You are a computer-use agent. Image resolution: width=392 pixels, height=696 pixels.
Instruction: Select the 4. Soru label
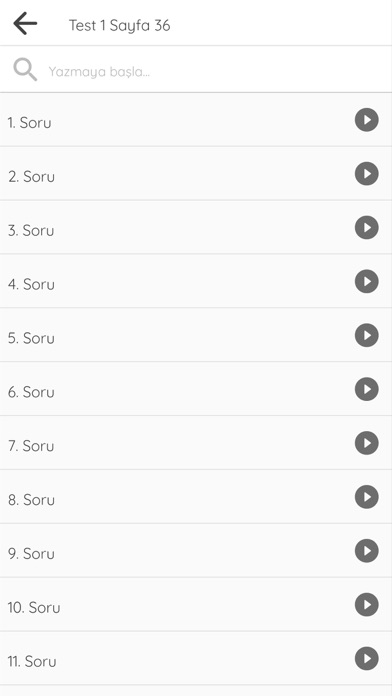(x=31, y=284)
